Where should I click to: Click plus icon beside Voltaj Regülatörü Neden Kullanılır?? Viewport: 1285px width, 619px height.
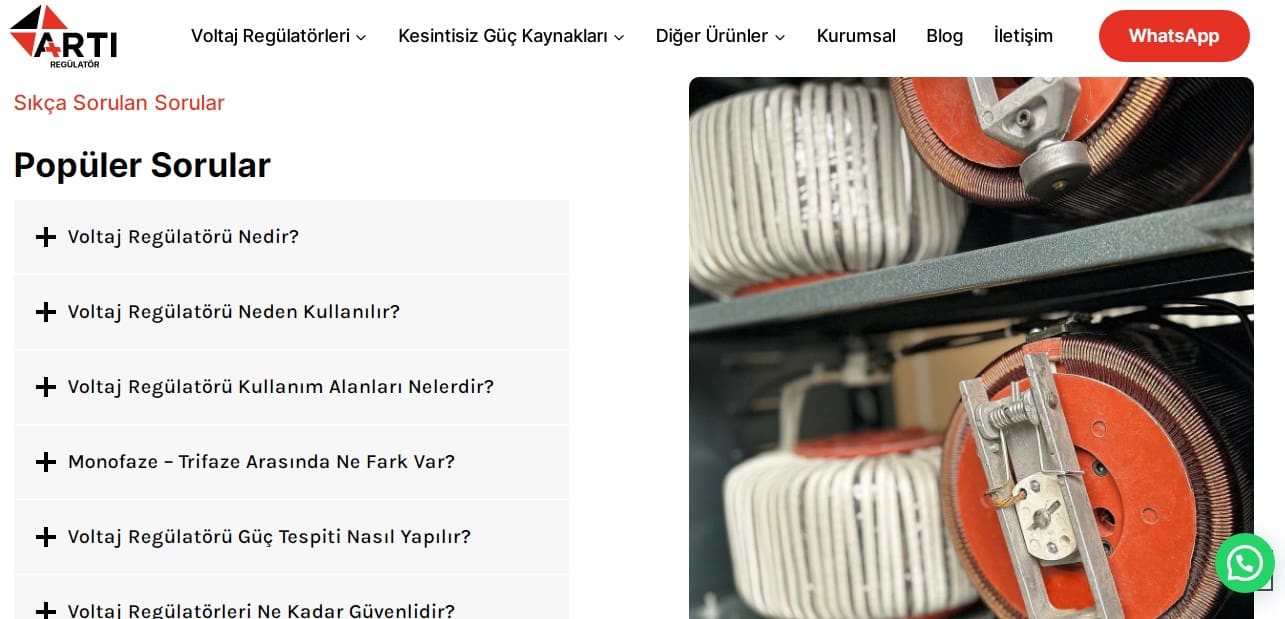tap(46, 312)
